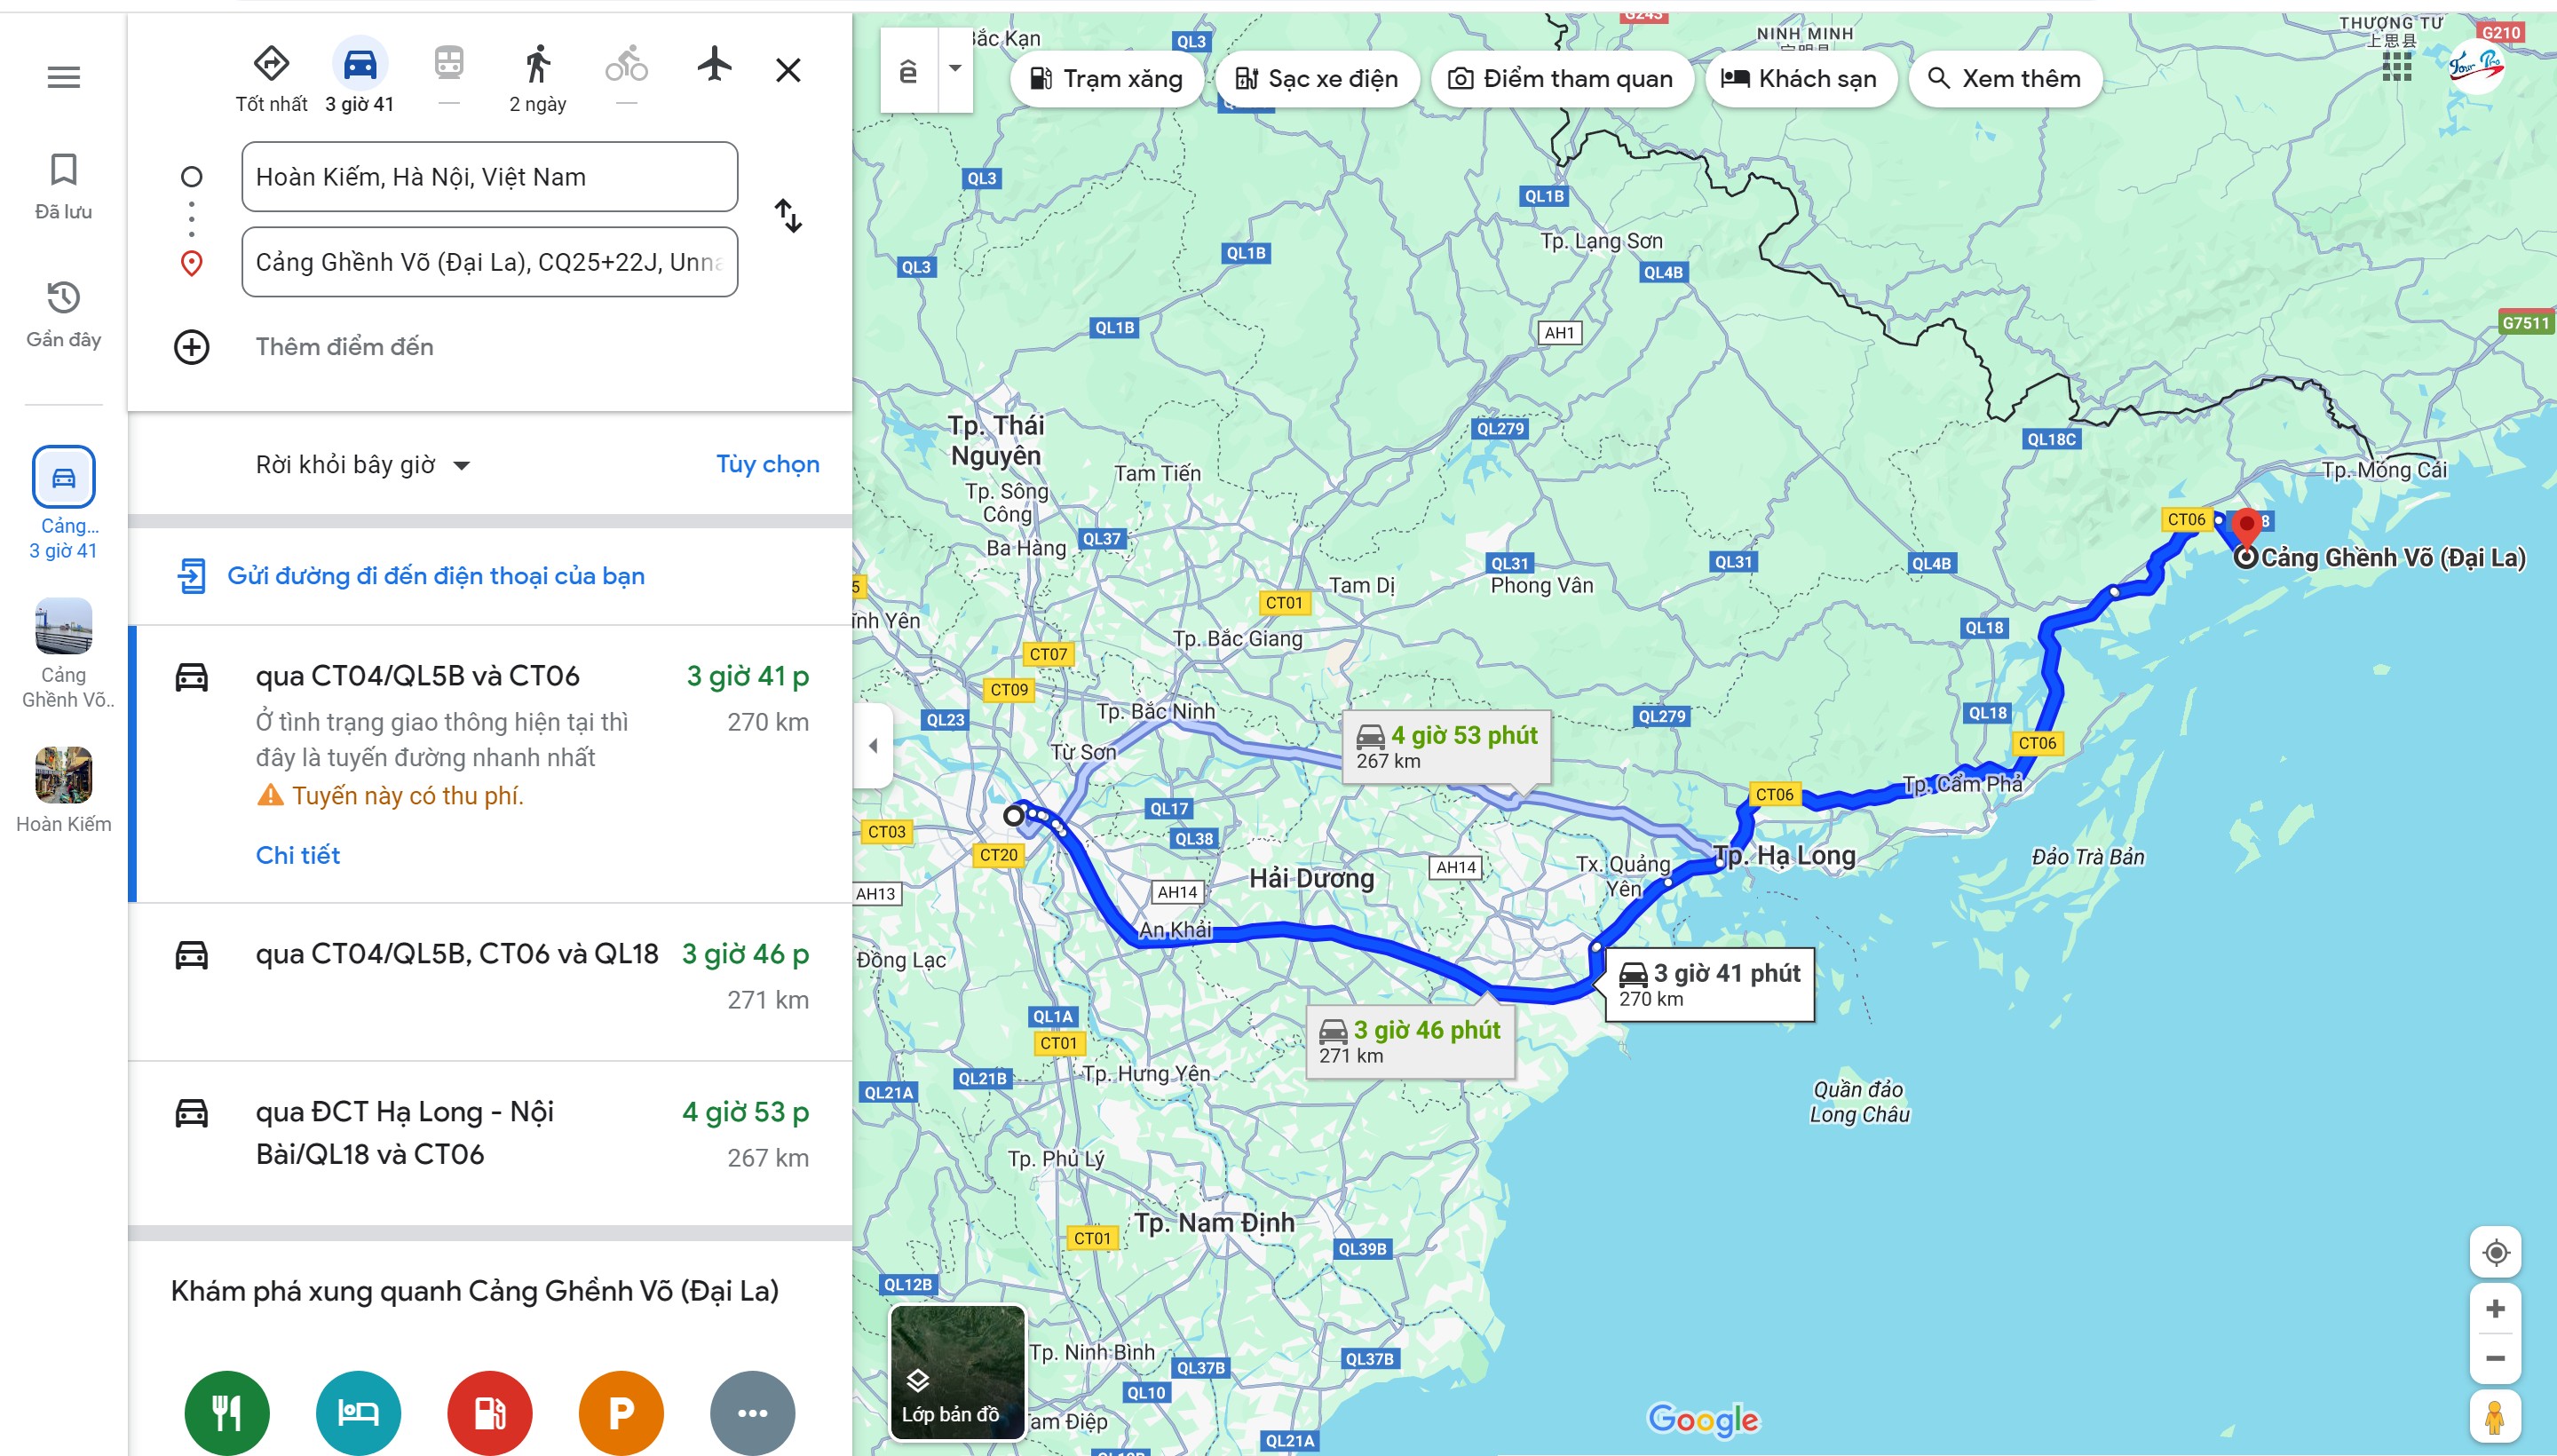The image size is (2557, 1456).
Task: Select the driving travel mode icon
Action: click(360, 65)
